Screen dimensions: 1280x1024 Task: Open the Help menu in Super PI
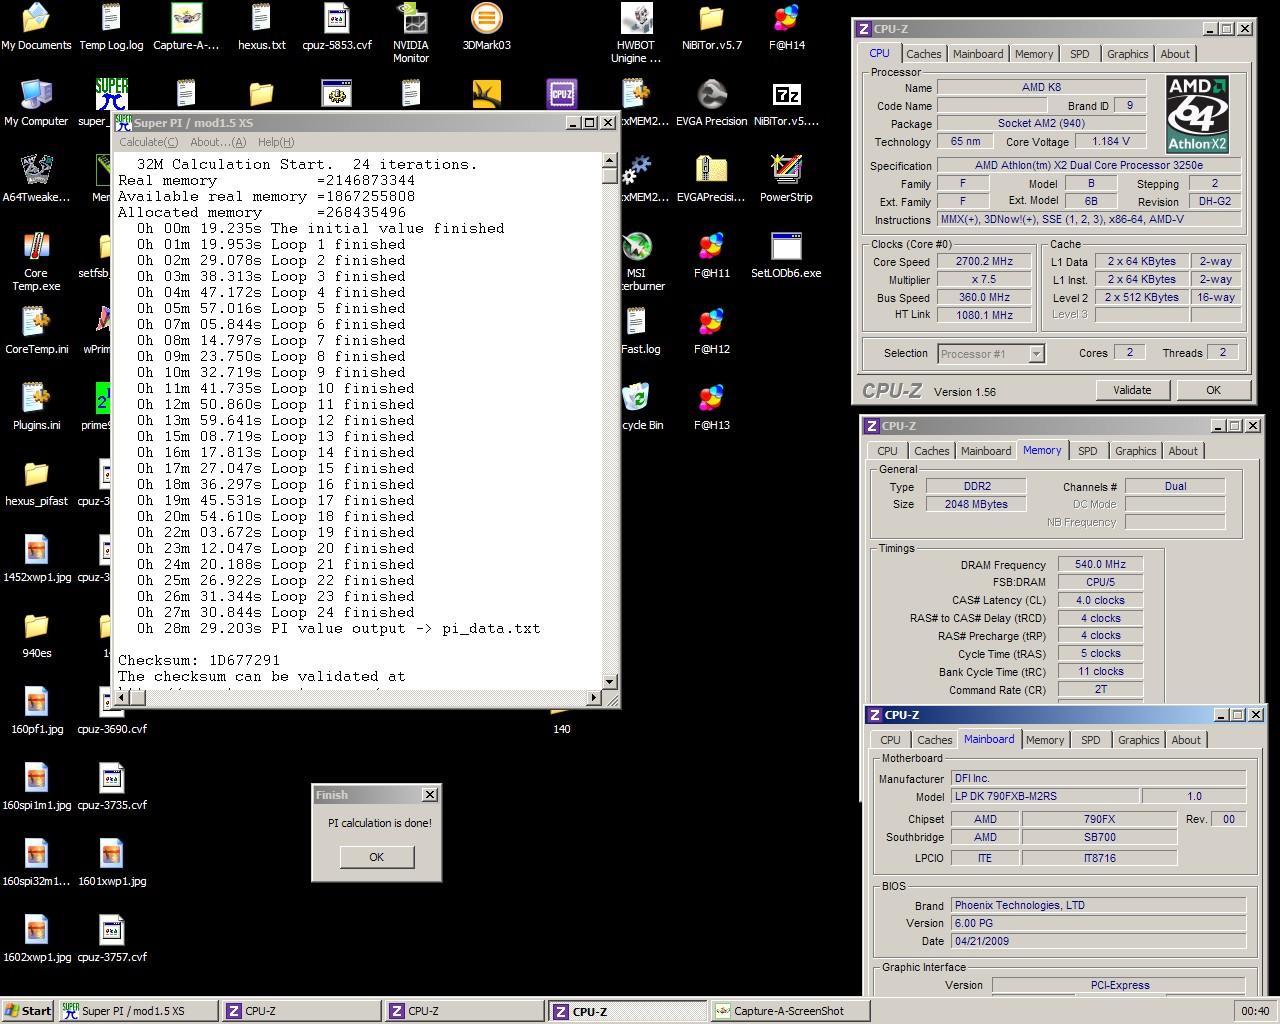click(276, 142)
